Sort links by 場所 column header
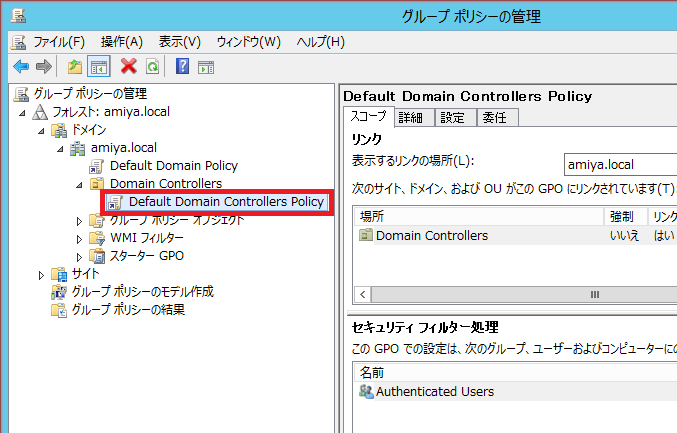677x433 pixels. pyautogui.click(x=478, y=216)
